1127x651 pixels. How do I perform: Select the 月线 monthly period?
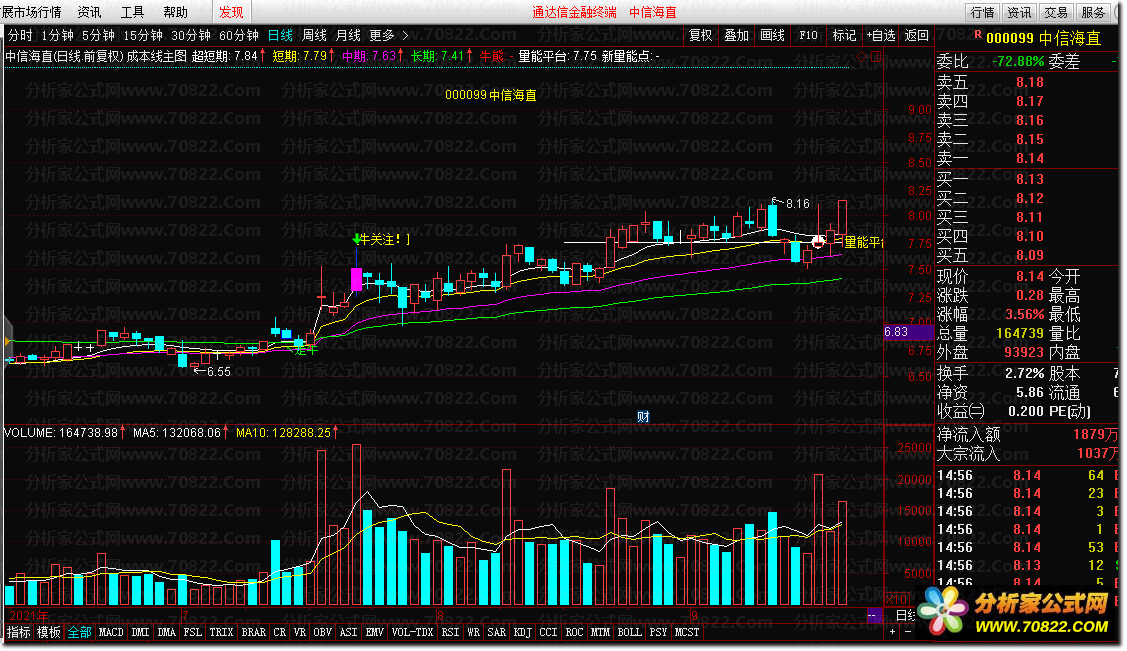[349, 35]
